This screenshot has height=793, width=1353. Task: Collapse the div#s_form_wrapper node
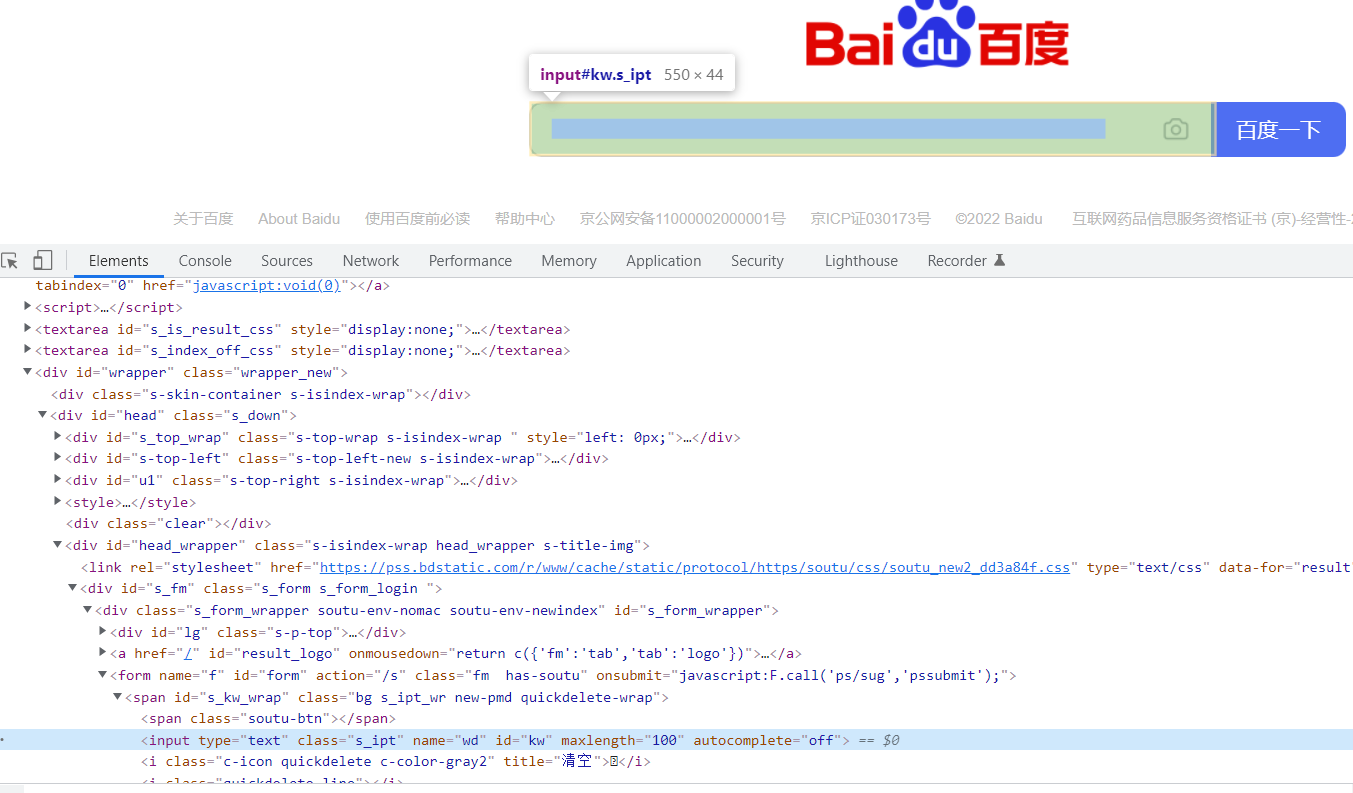[88, 610]
